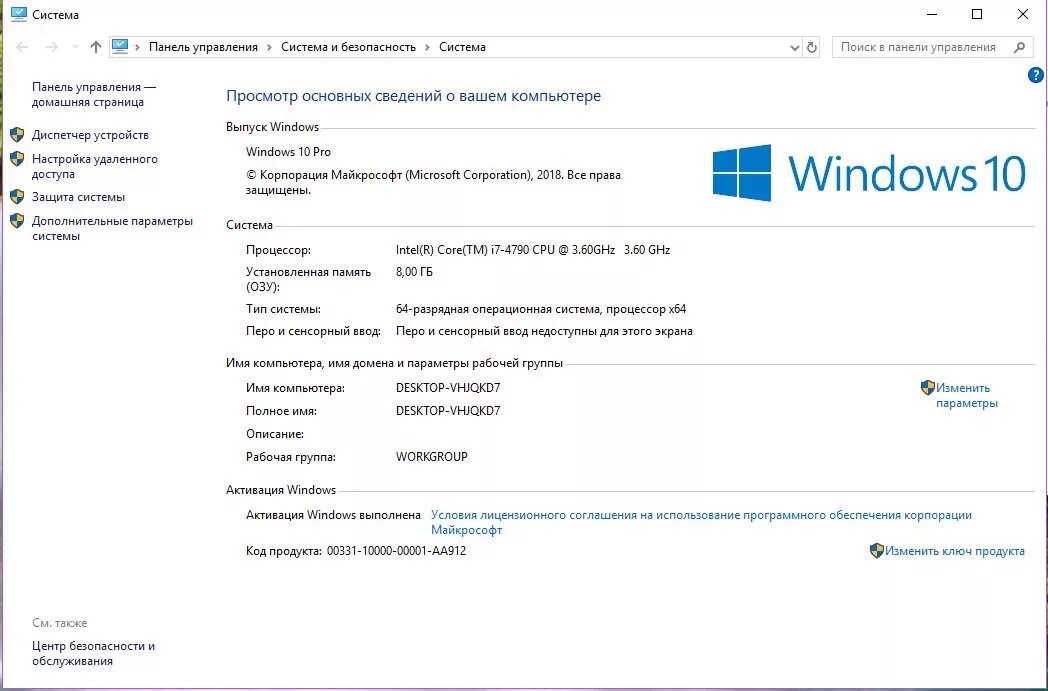Open Центр безопасности и обслуживания link
The image size is (1048, 691).
coord(94,654)
